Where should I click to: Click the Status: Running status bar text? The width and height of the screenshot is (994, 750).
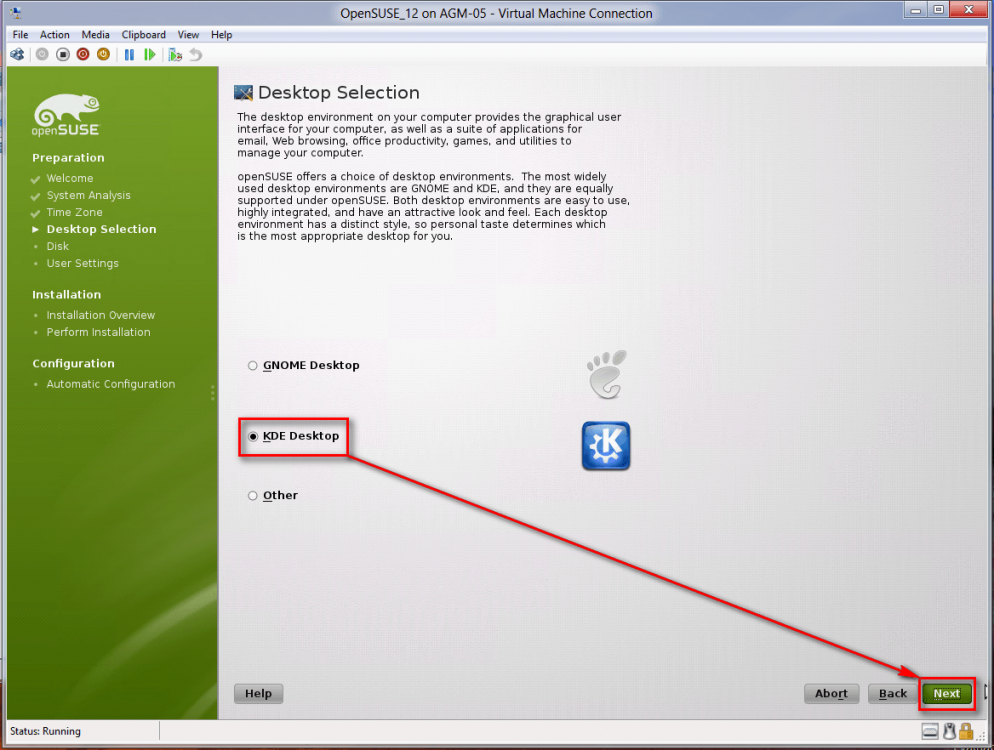(x=45, y=731)
